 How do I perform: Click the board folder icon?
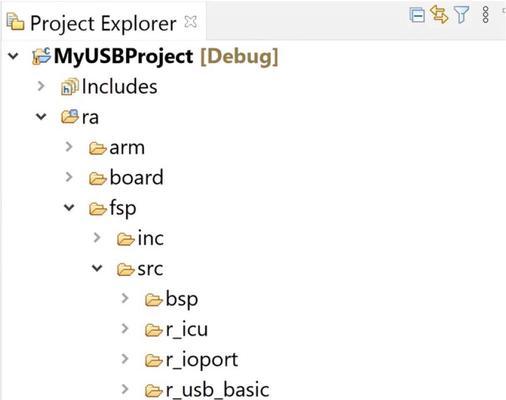(98, 178)
